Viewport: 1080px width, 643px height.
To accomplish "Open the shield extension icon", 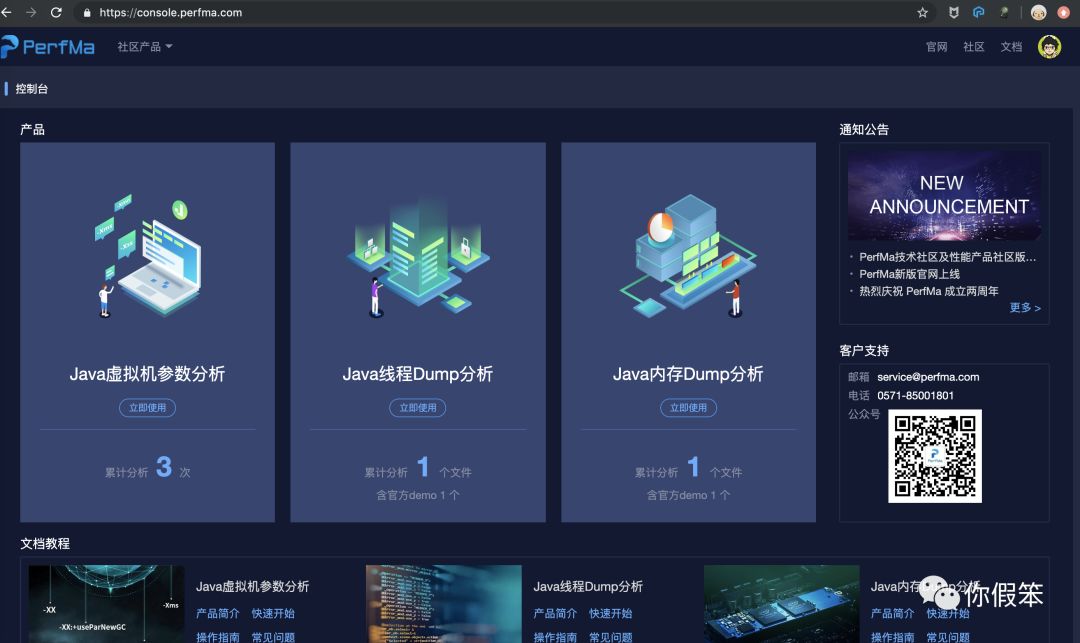I will click(x=953, y=13).
